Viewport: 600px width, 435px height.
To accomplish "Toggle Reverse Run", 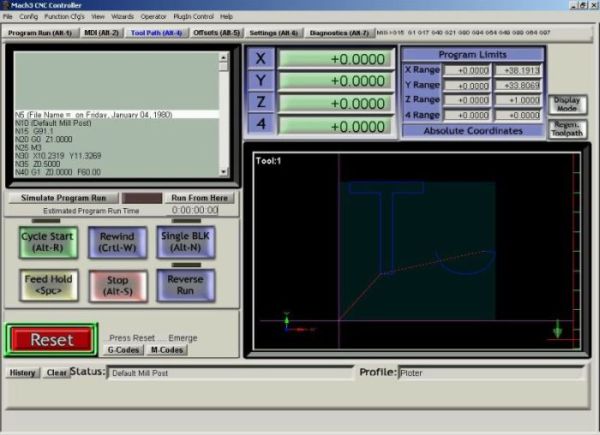I will (x=186, y=285).
